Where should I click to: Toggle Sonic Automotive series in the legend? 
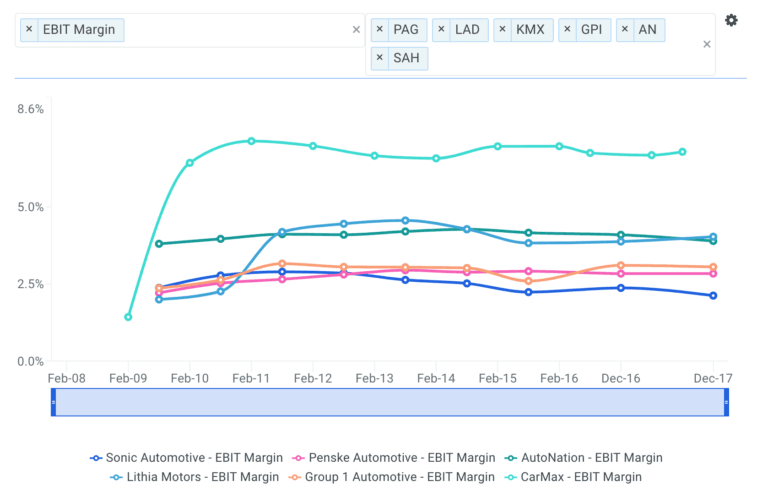click(x=186, y=457)
